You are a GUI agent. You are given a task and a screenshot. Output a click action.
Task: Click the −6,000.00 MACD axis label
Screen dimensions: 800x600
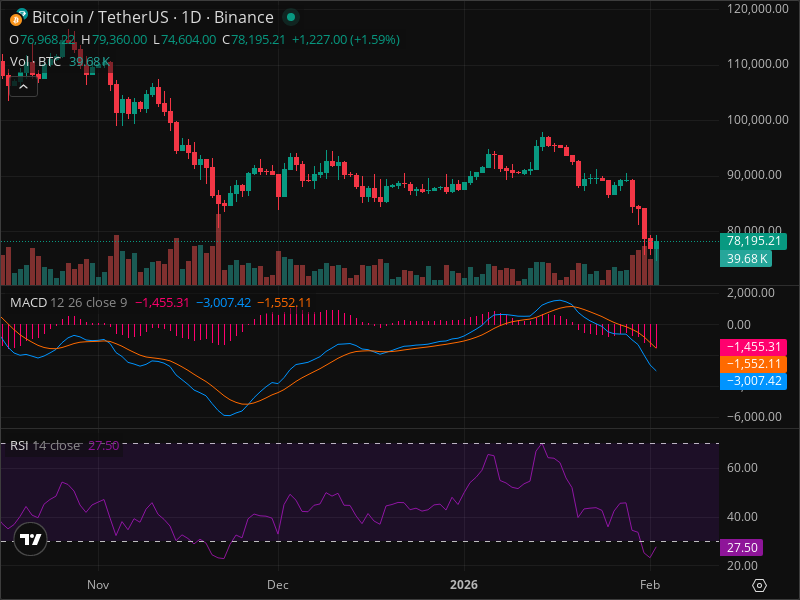(754, 417)
